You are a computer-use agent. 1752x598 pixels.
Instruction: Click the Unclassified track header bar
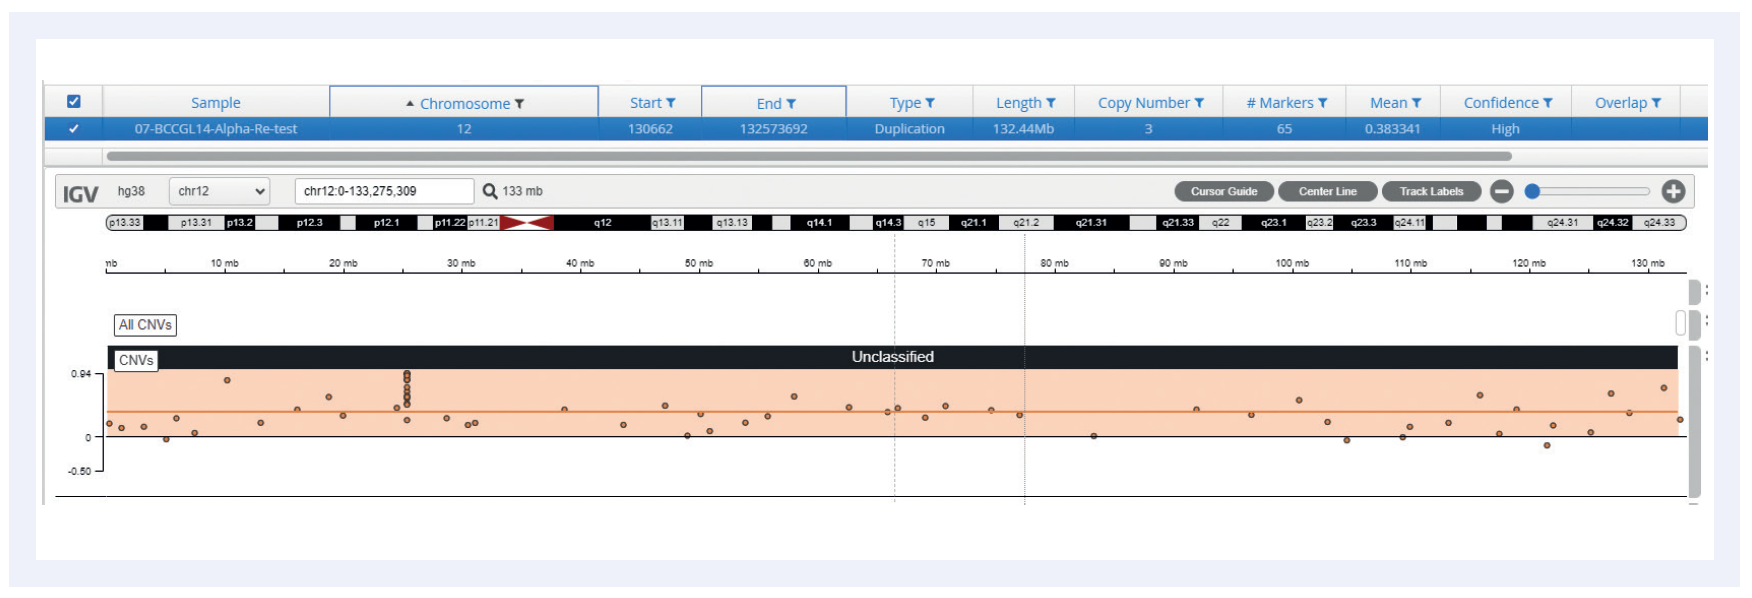tap(892, 357)
